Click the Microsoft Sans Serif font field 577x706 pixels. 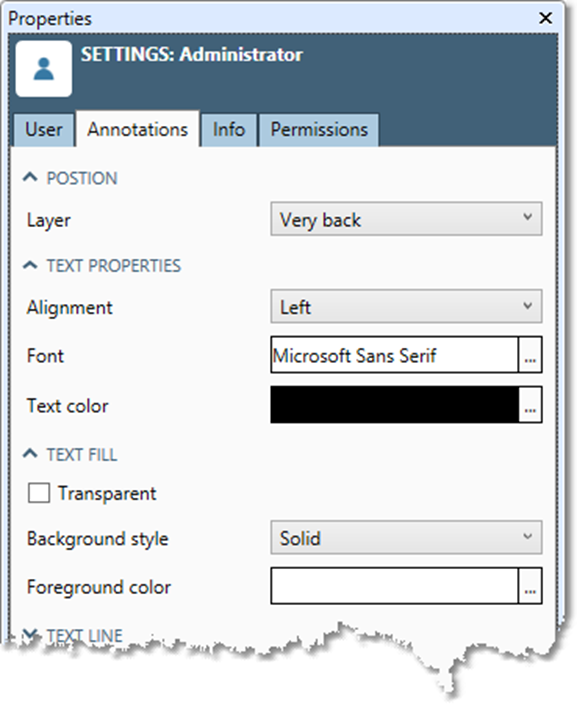[395, 355]
